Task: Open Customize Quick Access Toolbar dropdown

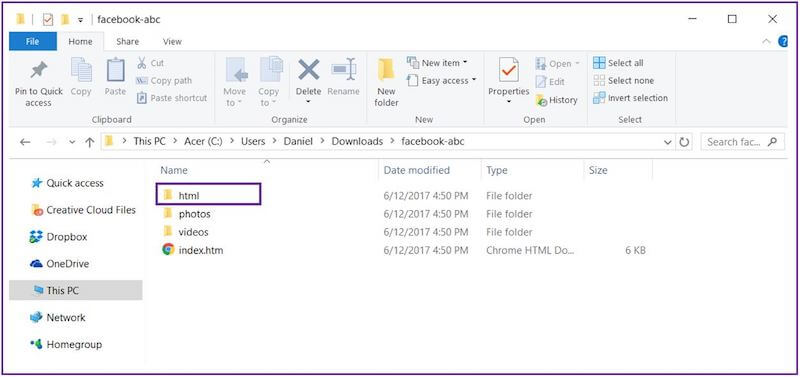Action: [80, 20]
